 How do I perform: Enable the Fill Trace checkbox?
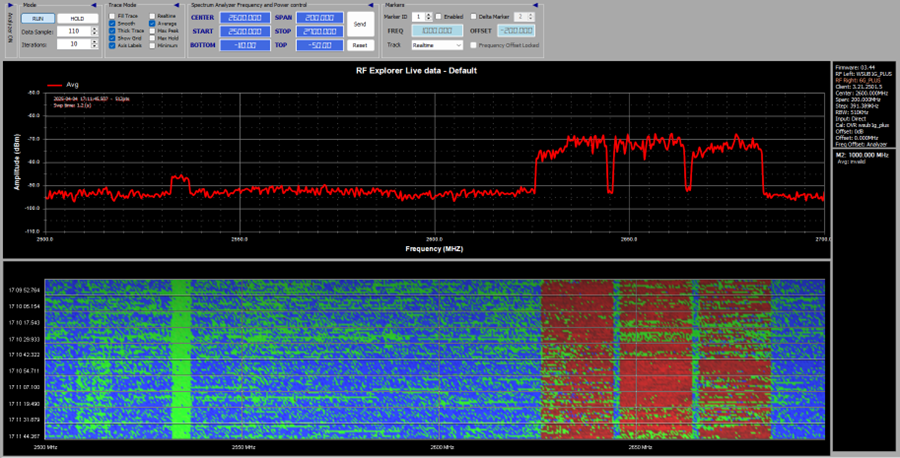112,17
